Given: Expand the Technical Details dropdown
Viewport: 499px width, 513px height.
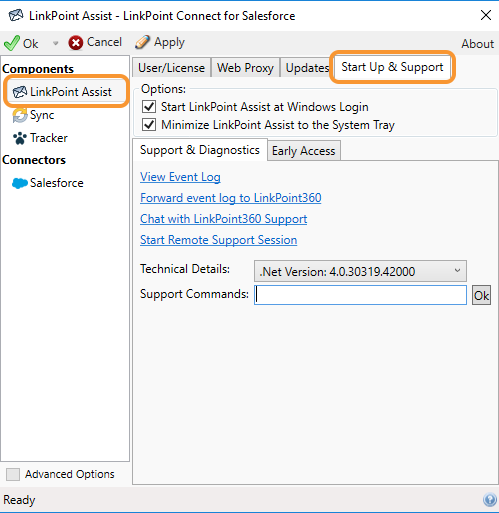Looking at the screenshot, I should pos(360,271).
